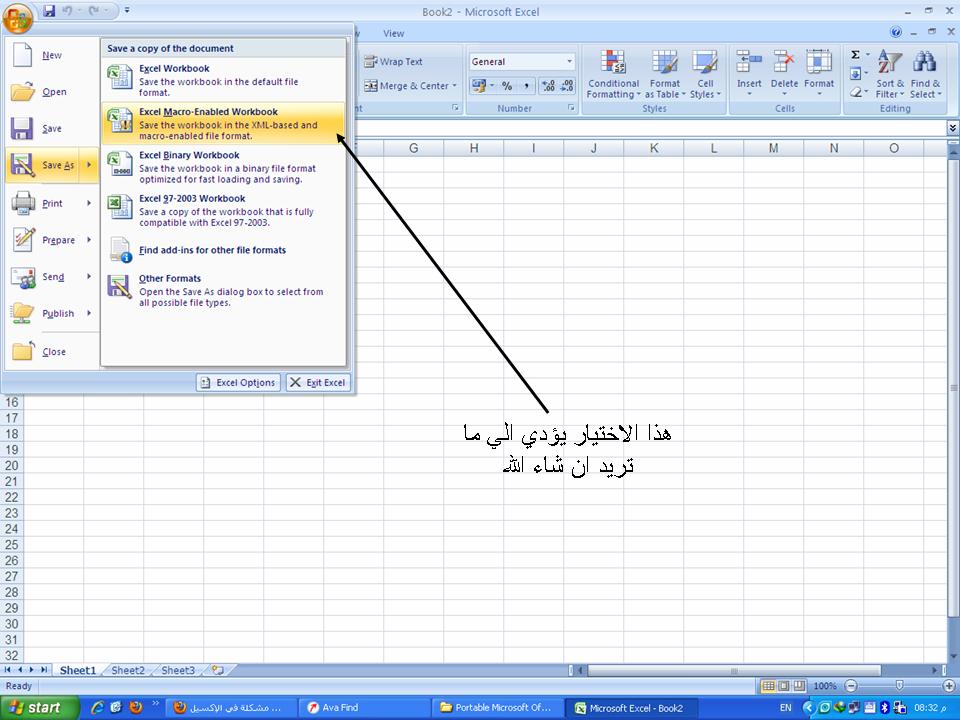Click the Fill down icon
Image resolution: width=960 pixels, height=720 pixels.
coord(855,74)
